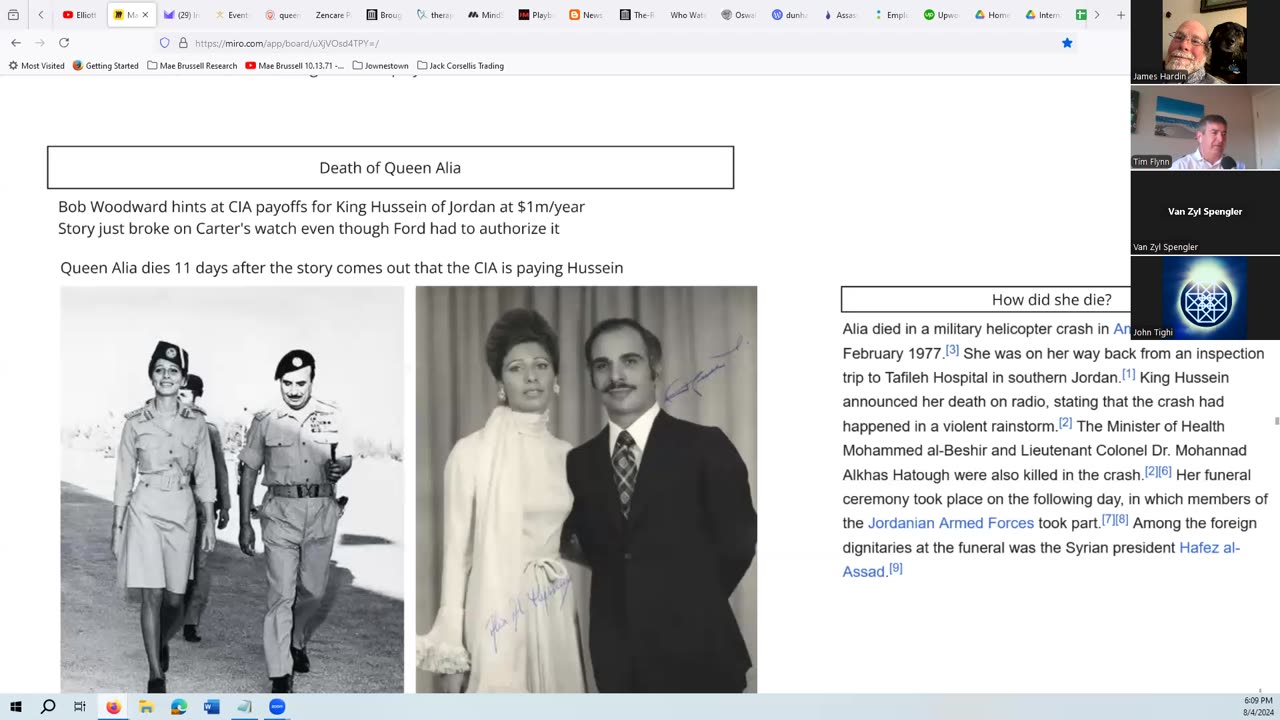The width and height of the screenshot is (1280, 720).
Task: Open File Explorer from the taskbar
Action: 146,707
